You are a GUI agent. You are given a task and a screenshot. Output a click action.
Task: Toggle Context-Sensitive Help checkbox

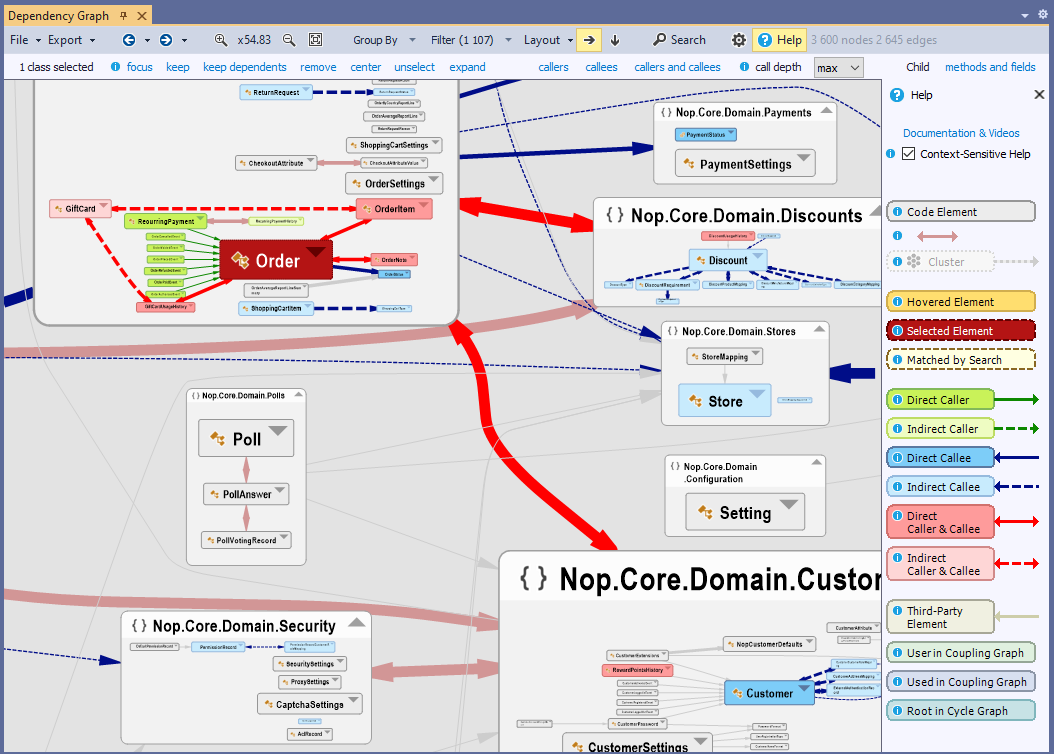(908, 154)
